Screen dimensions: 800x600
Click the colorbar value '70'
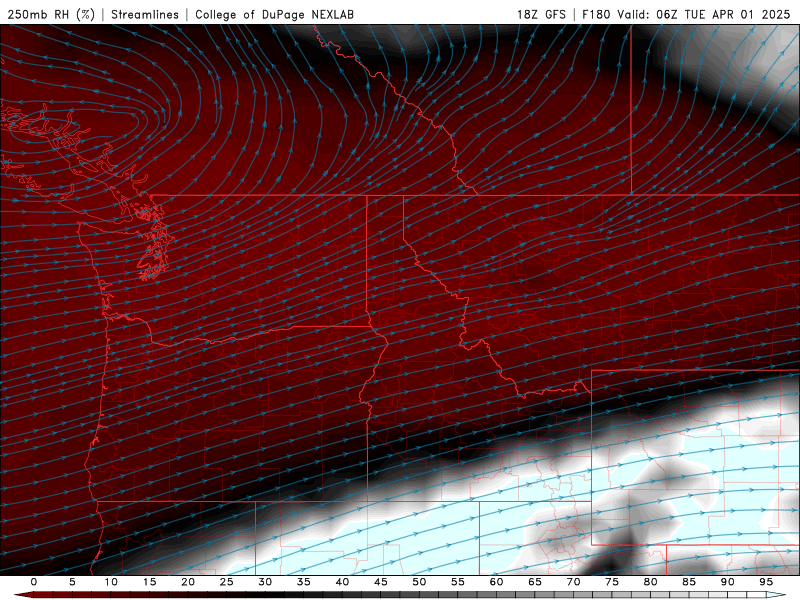[573, 582]
